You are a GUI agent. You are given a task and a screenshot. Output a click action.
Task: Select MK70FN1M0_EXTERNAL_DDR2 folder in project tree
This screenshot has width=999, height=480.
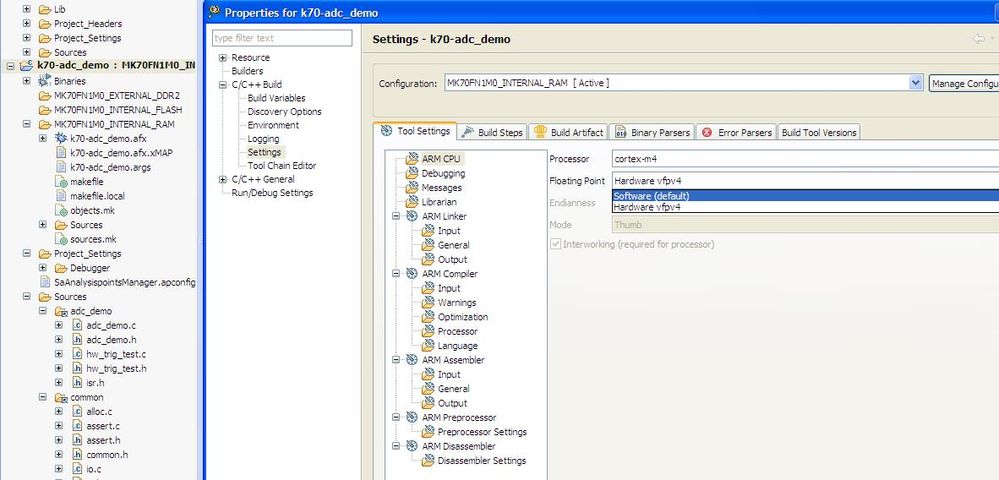117,96
